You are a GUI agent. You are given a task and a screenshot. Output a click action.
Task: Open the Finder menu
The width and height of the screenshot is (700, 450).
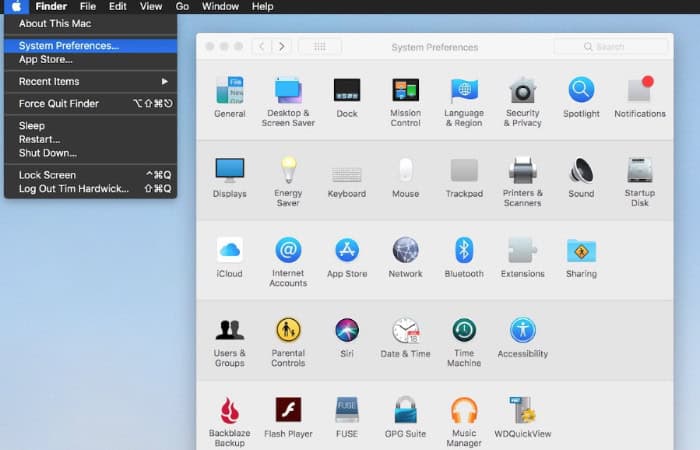tap(51, 7)
